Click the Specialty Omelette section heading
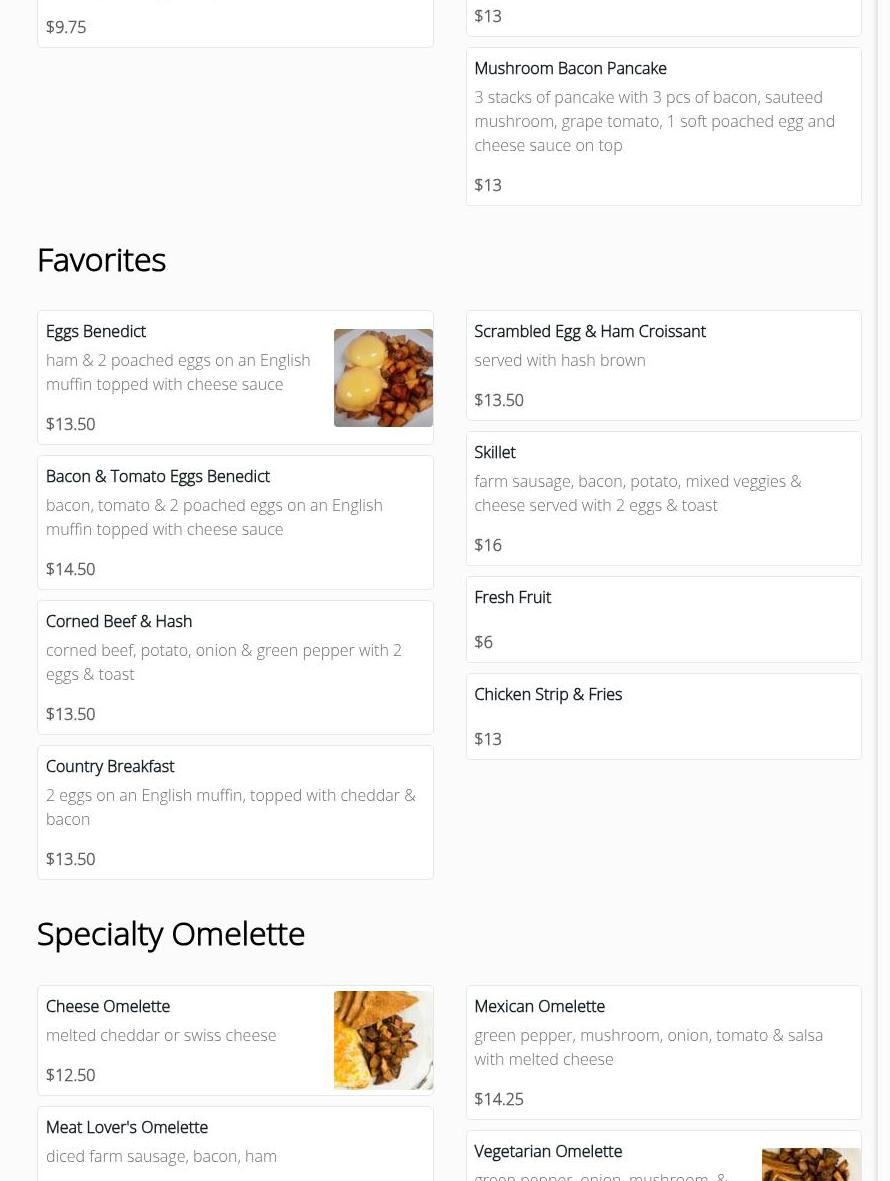890x1181 pixels. pos(171,934)
